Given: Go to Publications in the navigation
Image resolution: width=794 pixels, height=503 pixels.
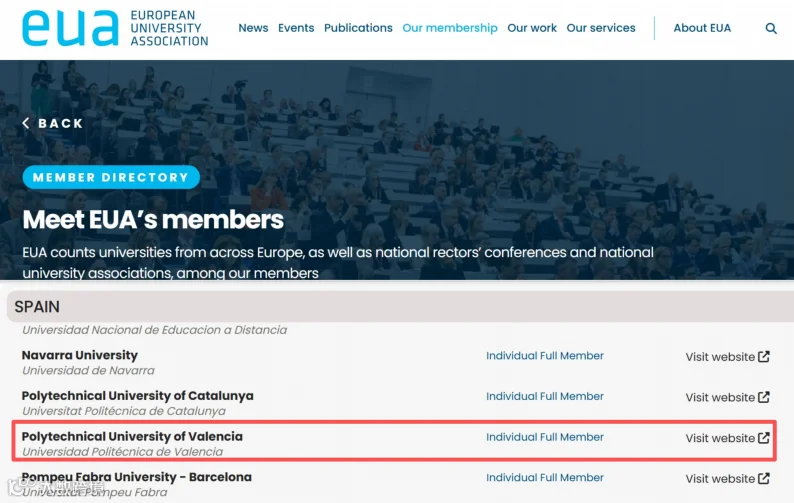Looking at the screenshot, I should tap(358, 28).
